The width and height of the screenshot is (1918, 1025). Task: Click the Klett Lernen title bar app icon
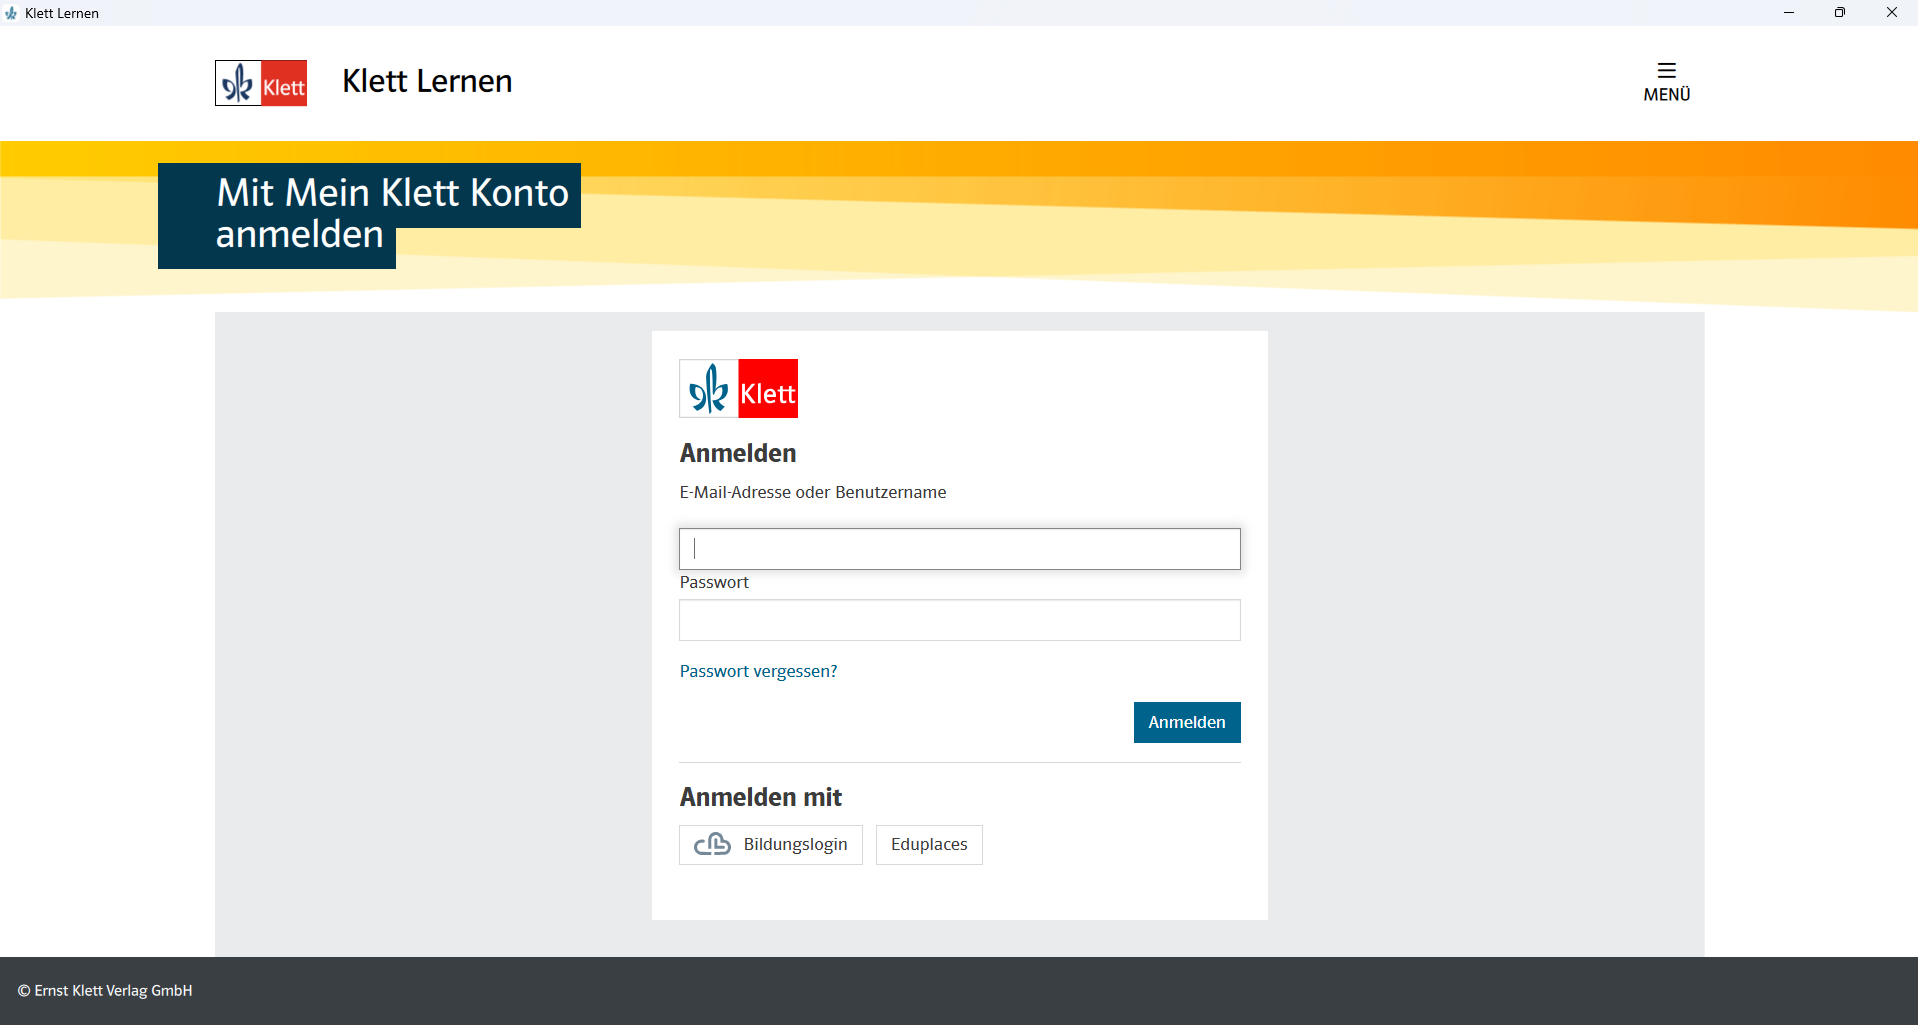pos(11,13)
